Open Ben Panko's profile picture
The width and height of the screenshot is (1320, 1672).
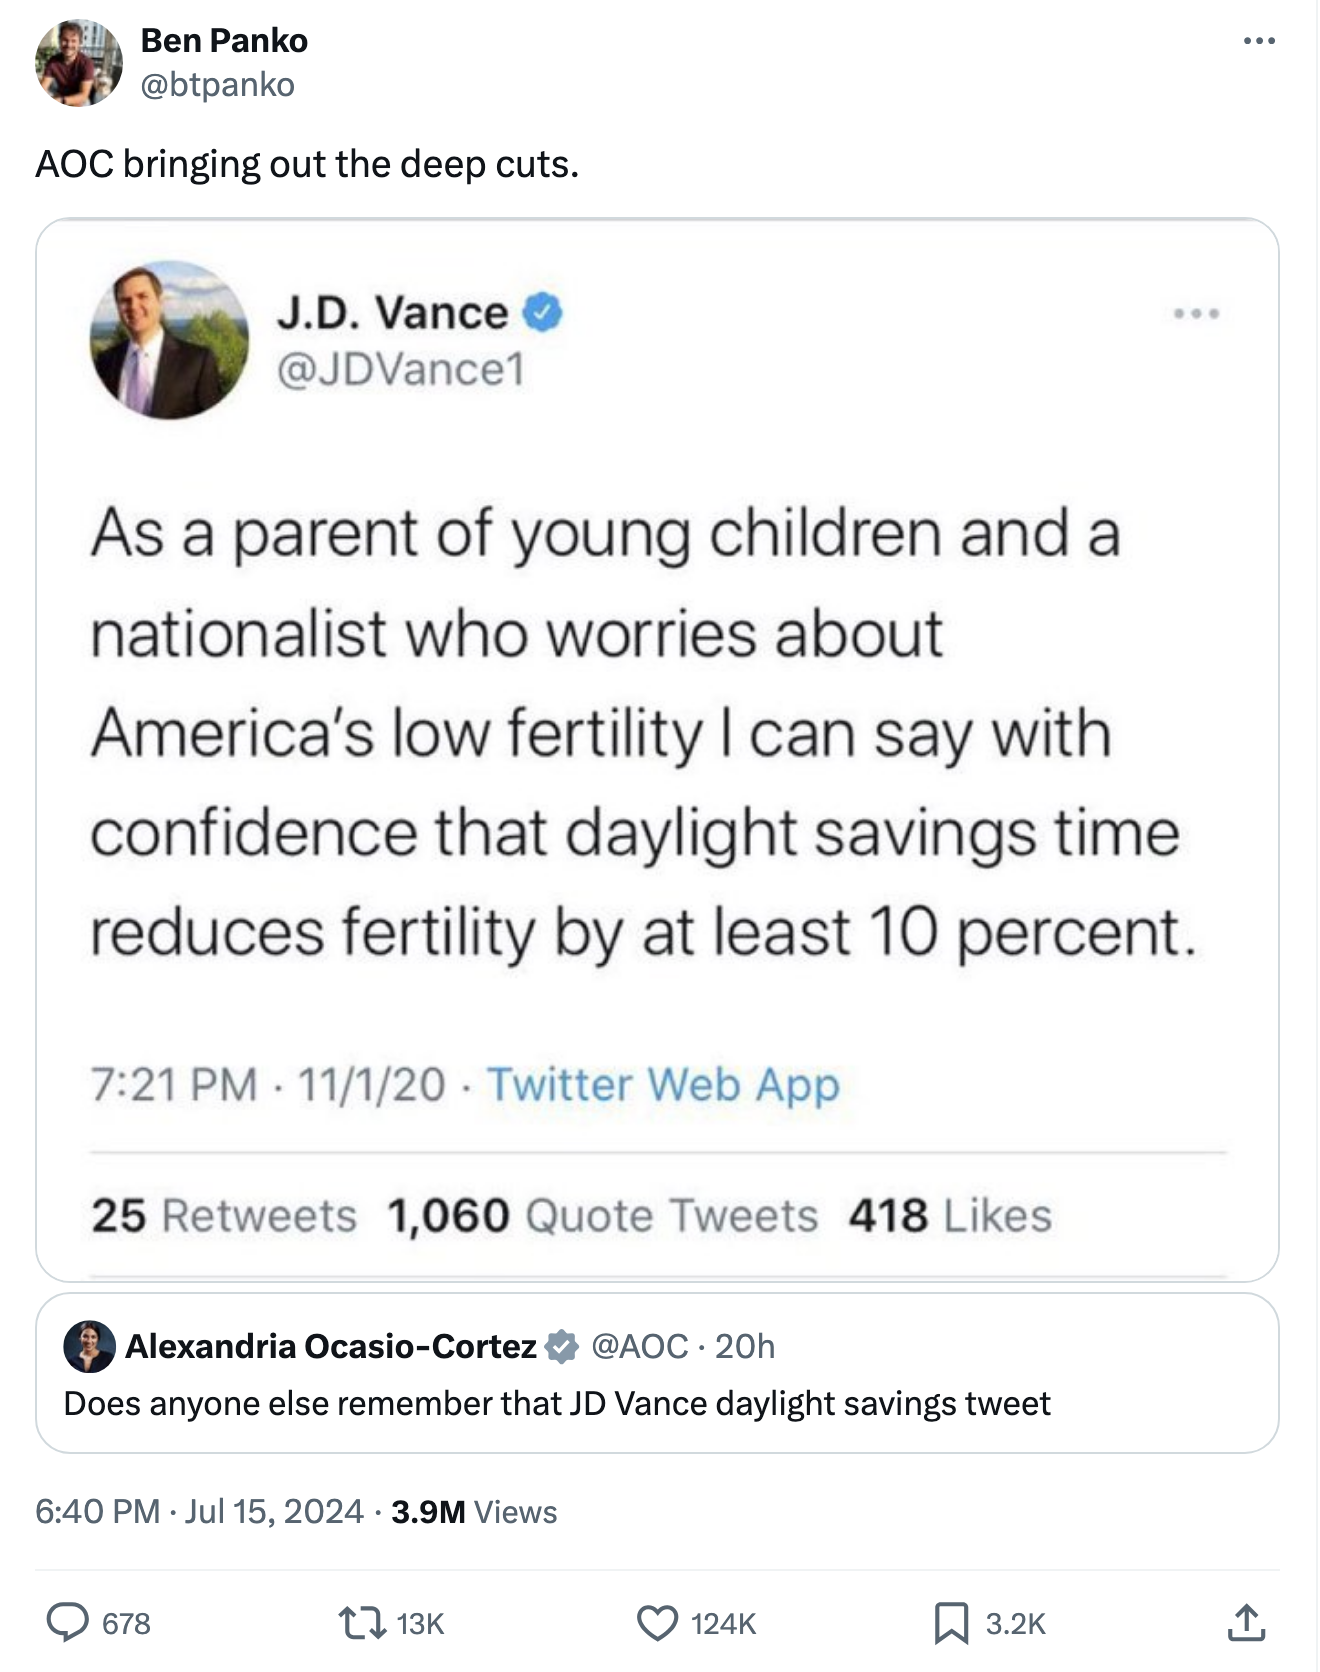(79, 62)
